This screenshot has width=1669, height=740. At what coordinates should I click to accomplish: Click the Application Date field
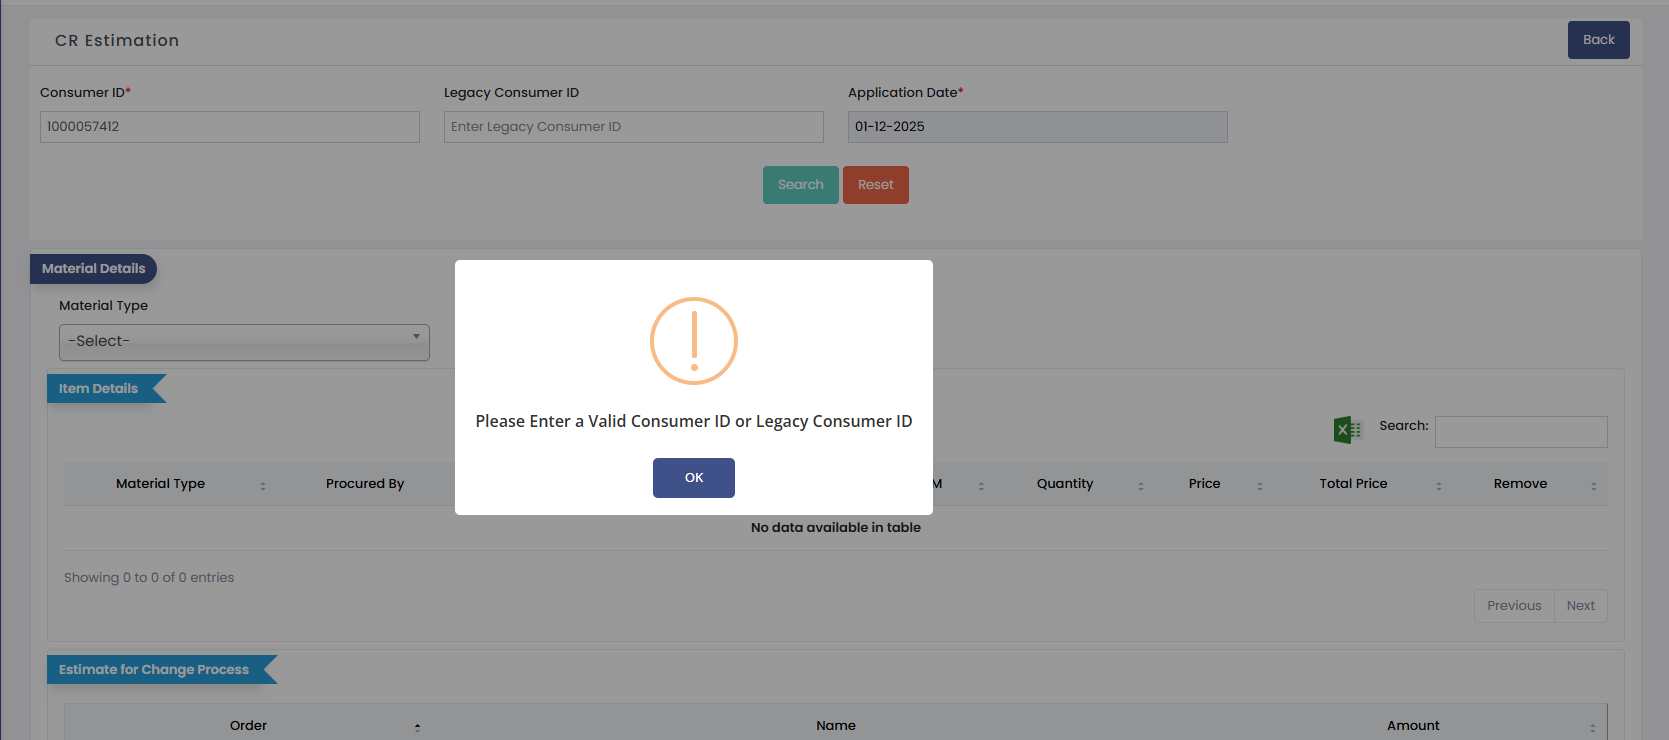(x=1038, y=127)
